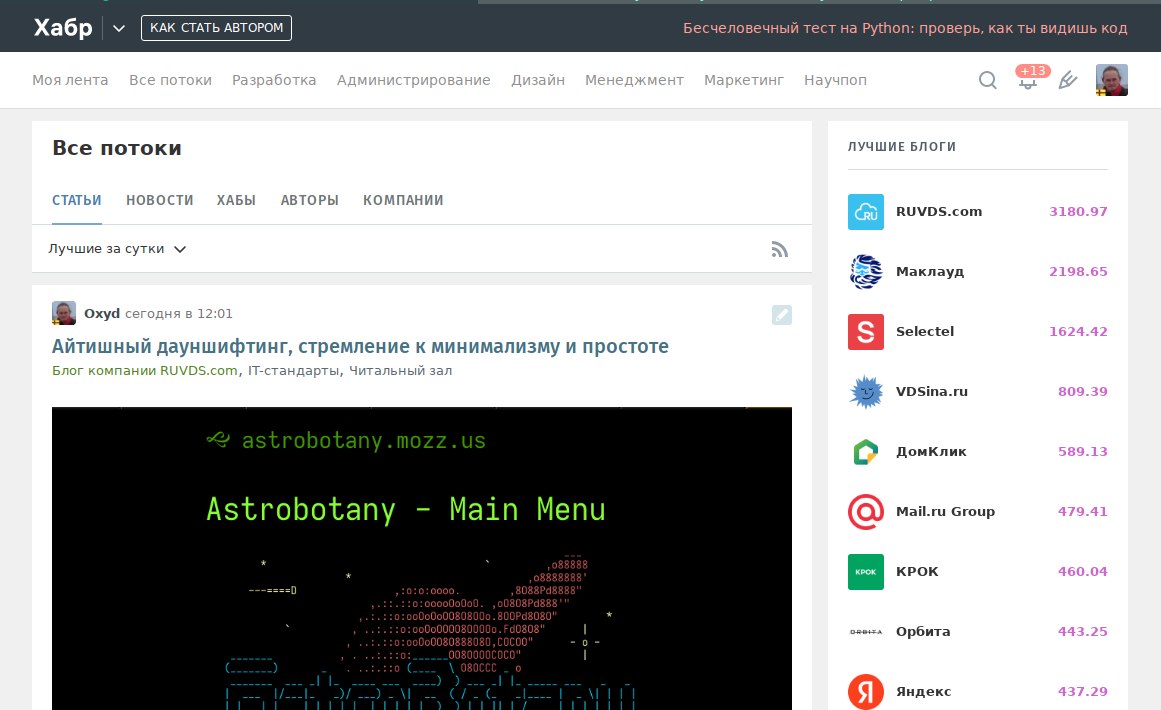Viewport: 1161px width, 710px height.
Task: Click the Mail.ru Group logo icon
Action: point(866,512)
